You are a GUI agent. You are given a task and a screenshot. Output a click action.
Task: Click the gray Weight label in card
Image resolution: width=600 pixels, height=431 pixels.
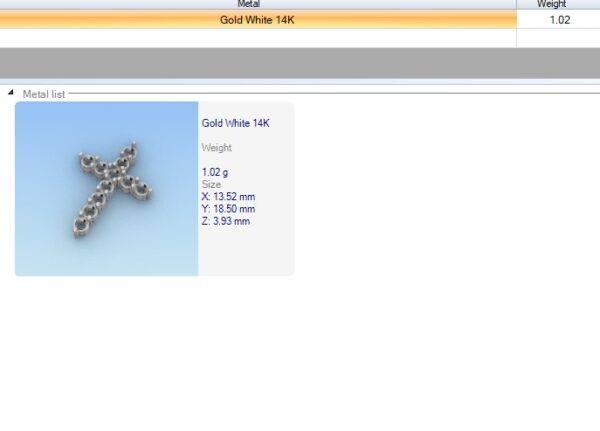[x=217, y=147]
